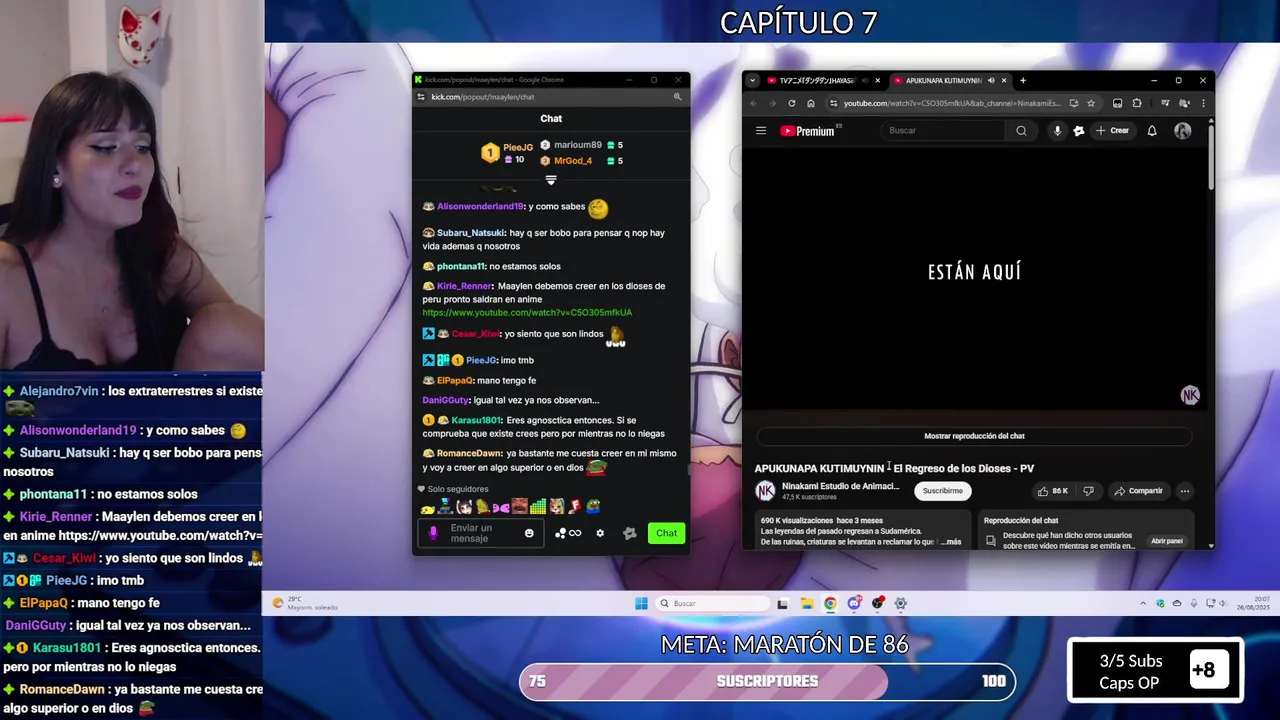Image resolution: width=1280 pixels, height=720 pixels.
Task: Insert the Pepe frog emote
Action: coord(593,506)
